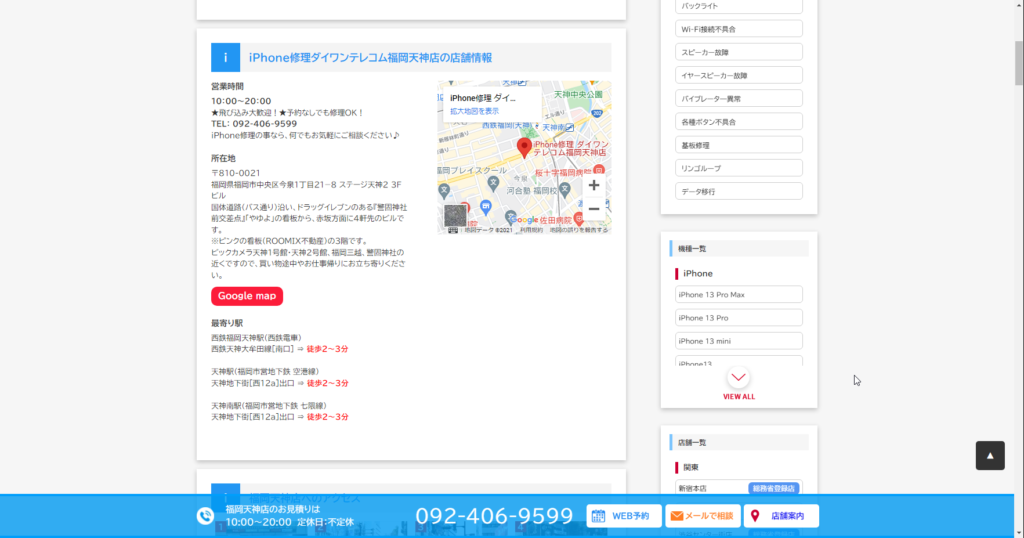The width and height of the screenshot is (1024, 538).
Task: Click the school marker near 河合塾 福岡校
Action: point(565,189)
